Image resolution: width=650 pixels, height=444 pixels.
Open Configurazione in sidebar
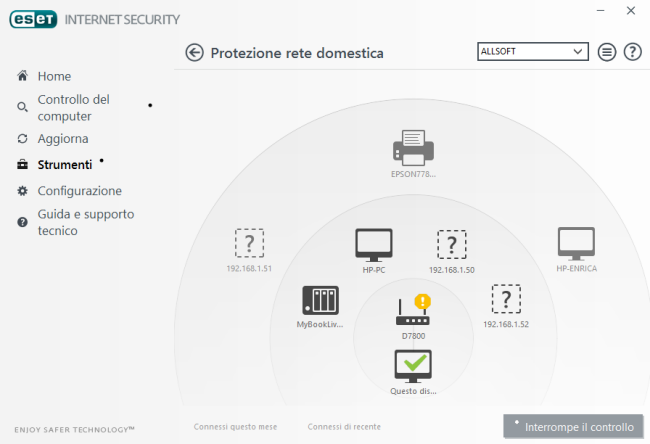80,191
